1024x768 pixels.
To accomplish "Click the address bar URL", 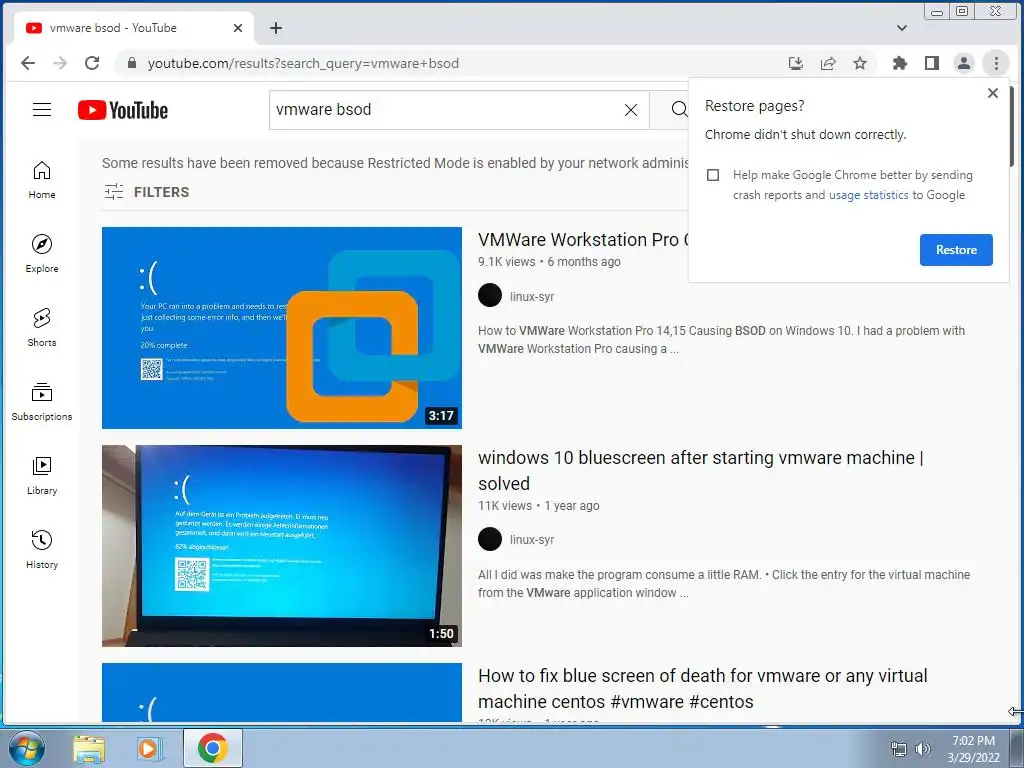I will 303,63.
